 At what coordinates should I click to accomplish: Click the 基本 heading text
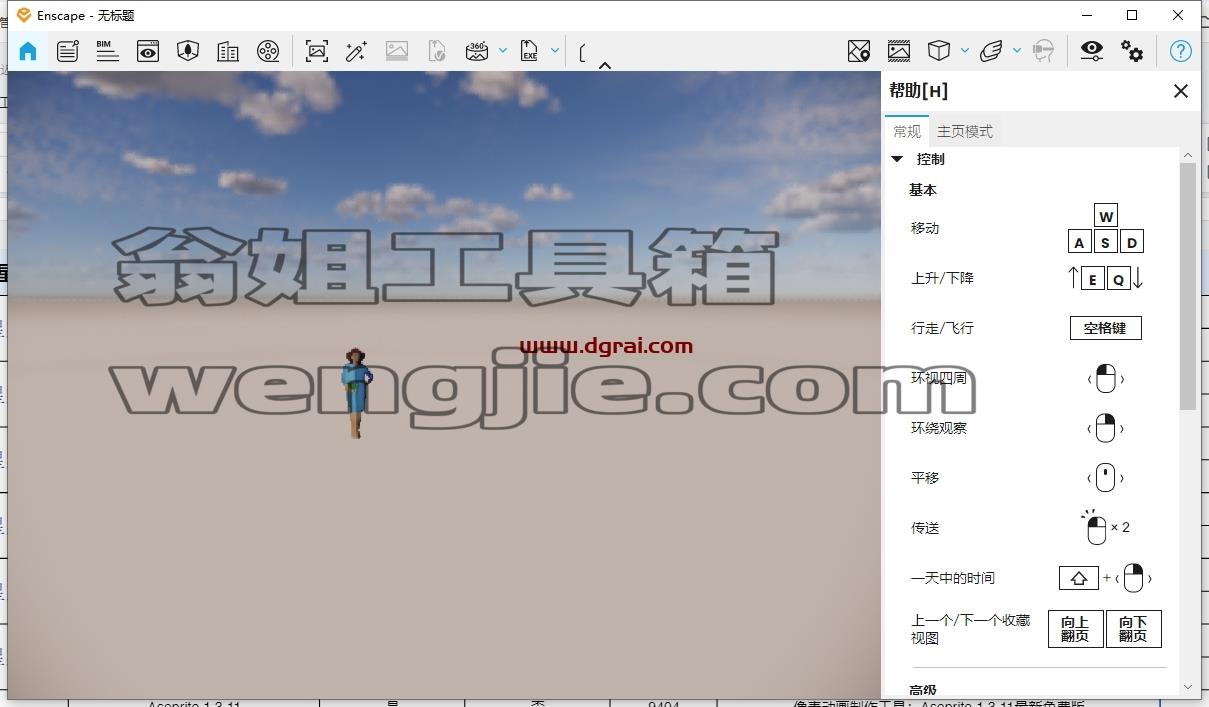(x=923, y=190)
